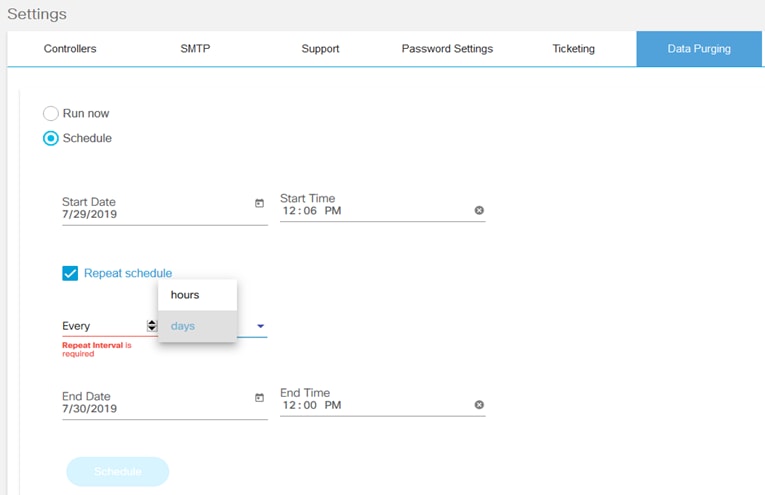The image size is (765, 495).
Task: Uncheck the Repeat schedule checkbox
Action: click(70, 273)
